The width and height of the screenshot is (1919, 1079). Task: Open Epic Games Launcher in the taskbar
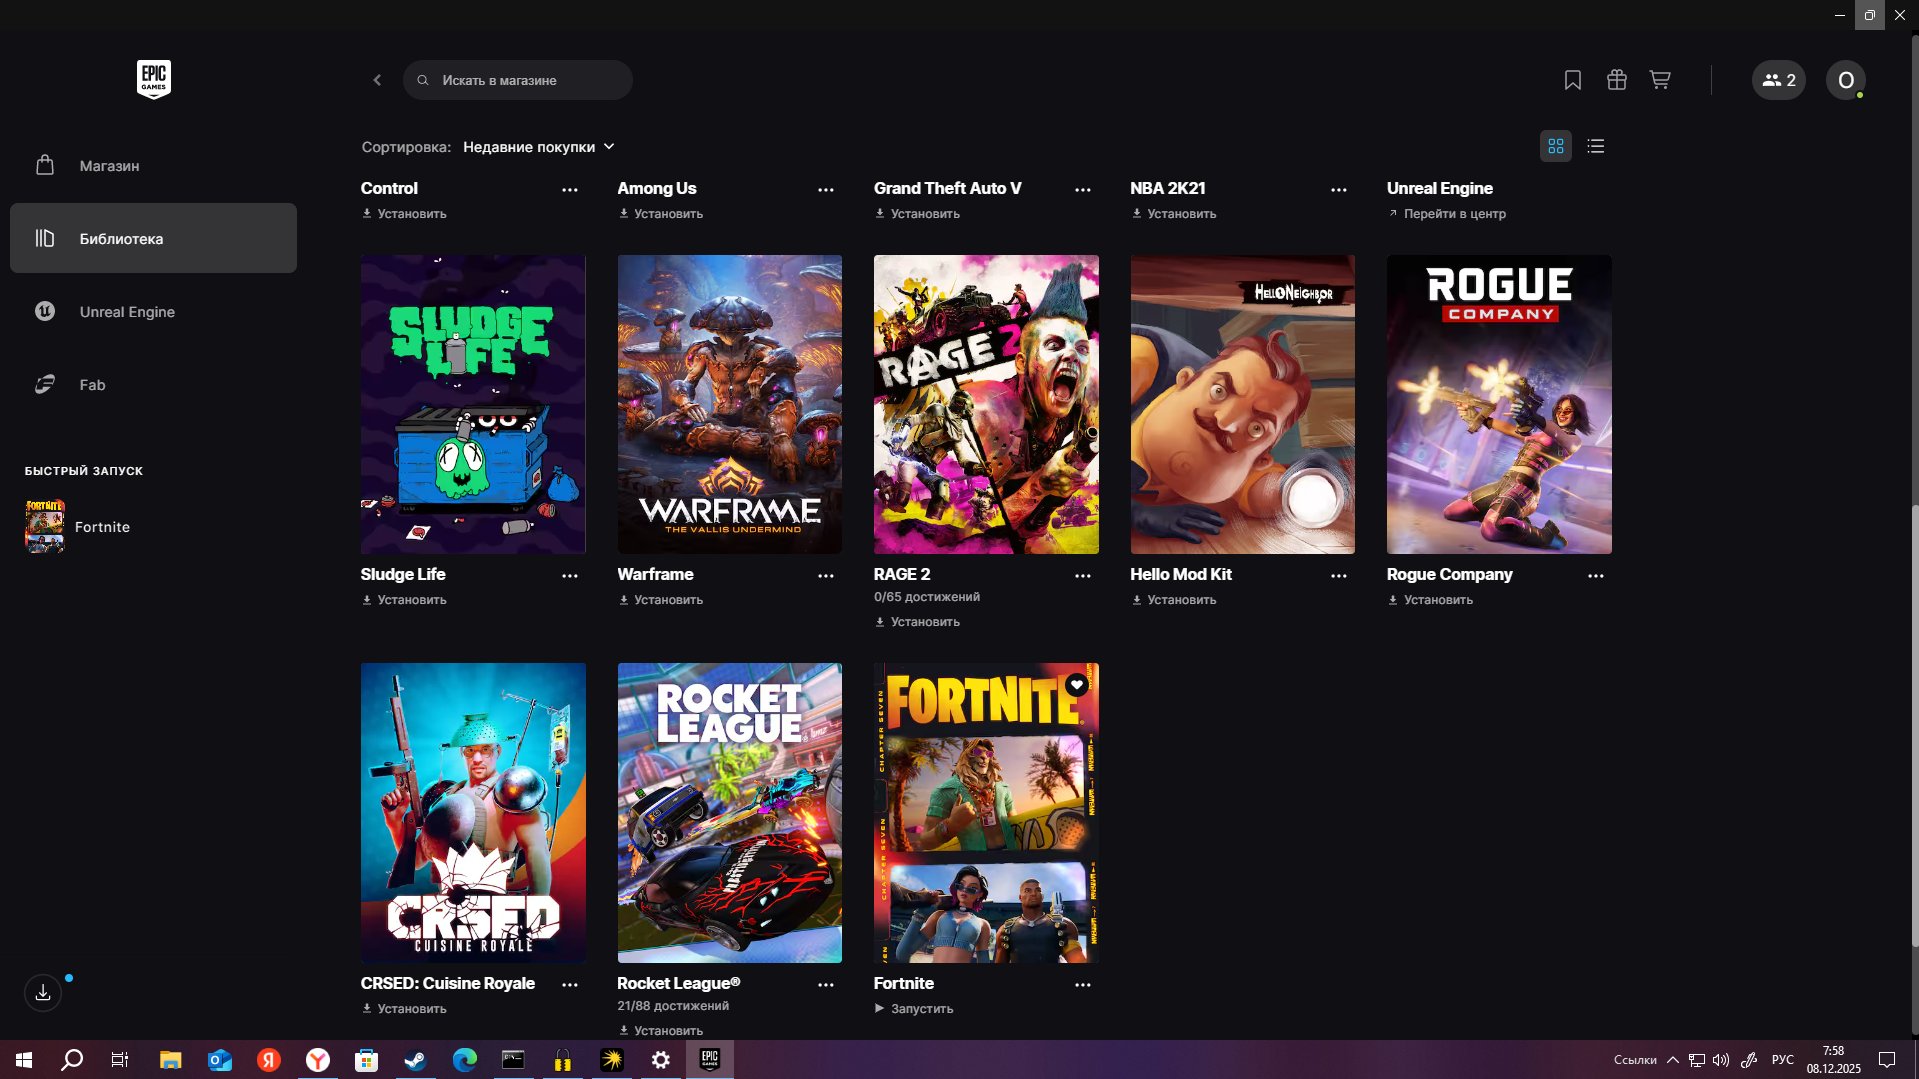[709, 1060]
